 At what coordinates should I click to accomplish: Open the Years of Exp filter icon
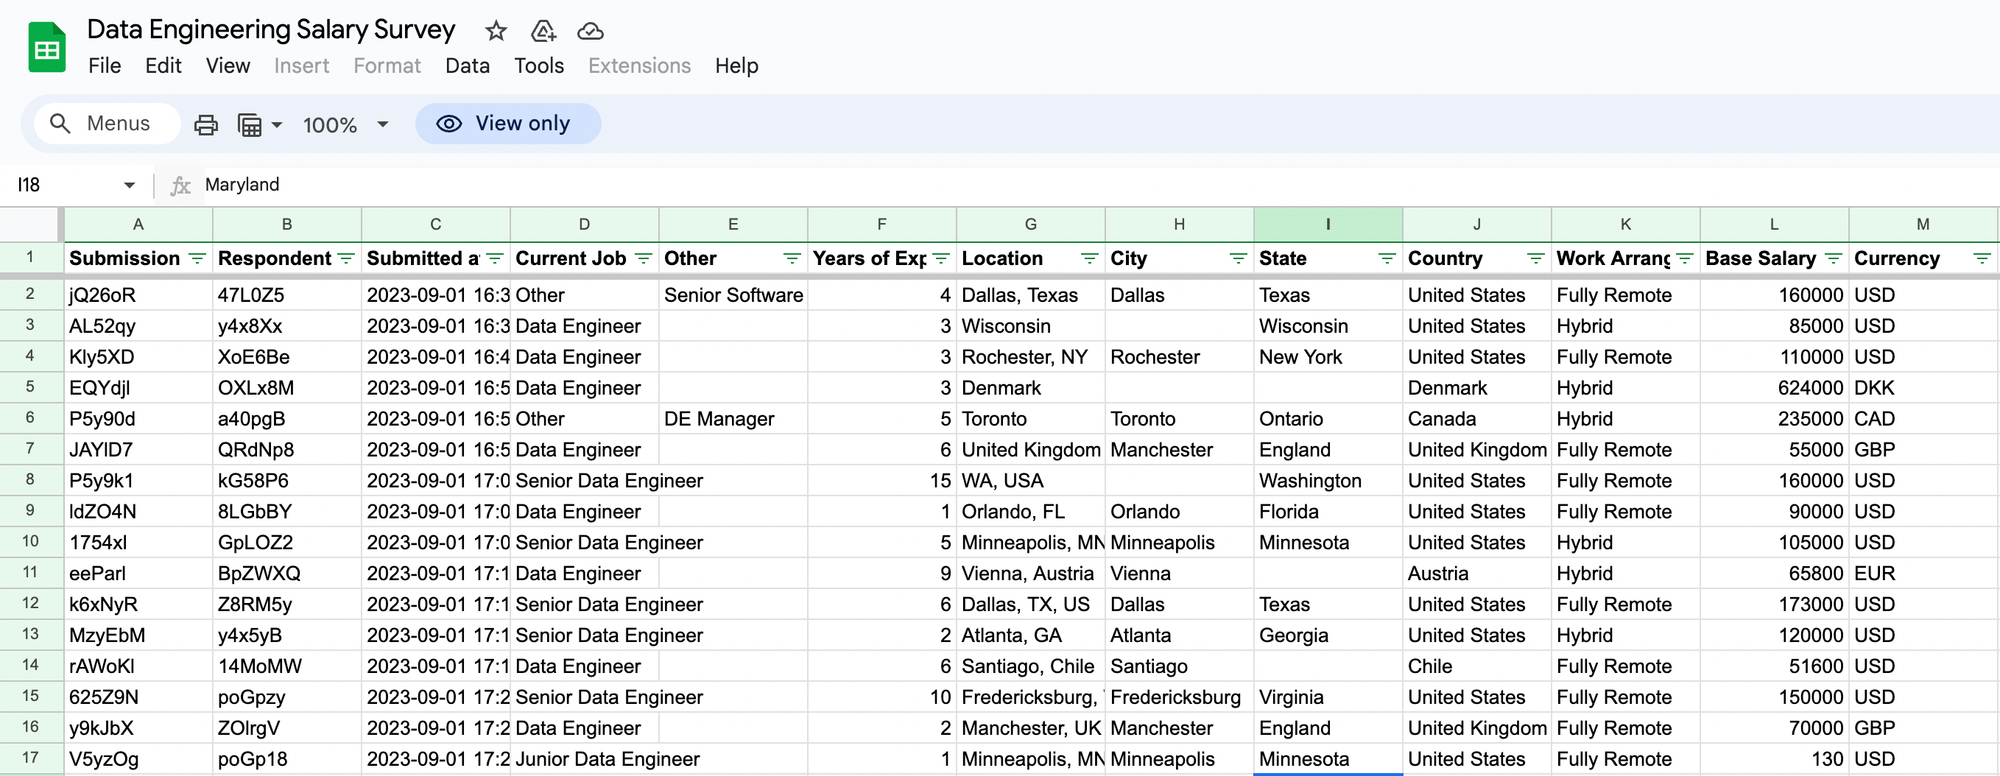(x=941, y=258)
